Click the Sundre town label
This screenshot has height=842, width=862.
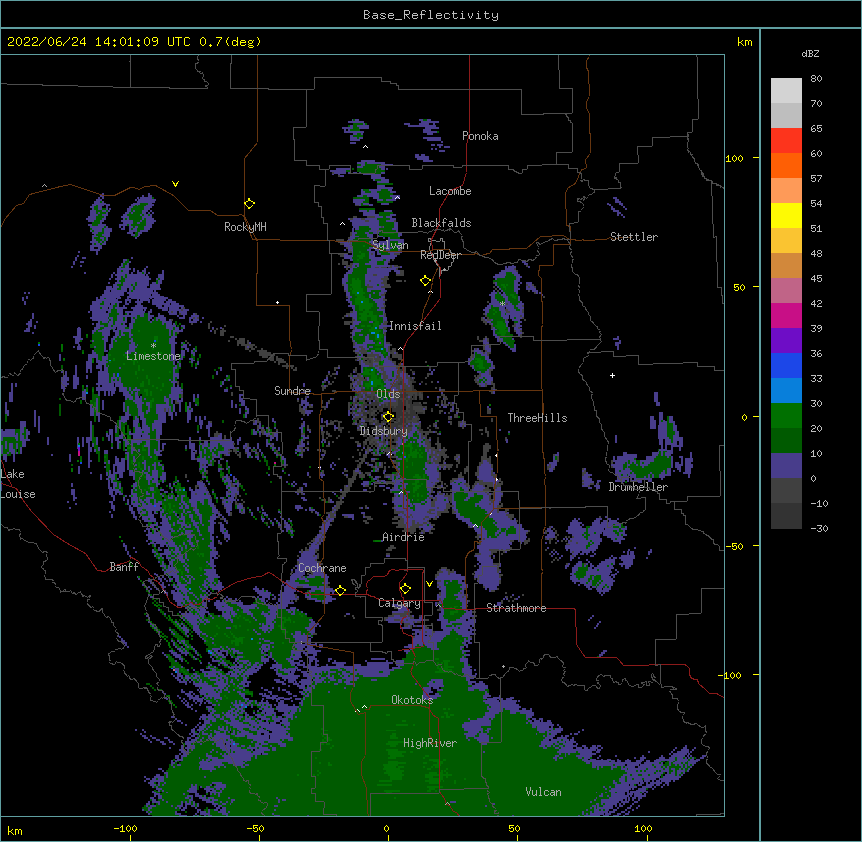[292, 391]
